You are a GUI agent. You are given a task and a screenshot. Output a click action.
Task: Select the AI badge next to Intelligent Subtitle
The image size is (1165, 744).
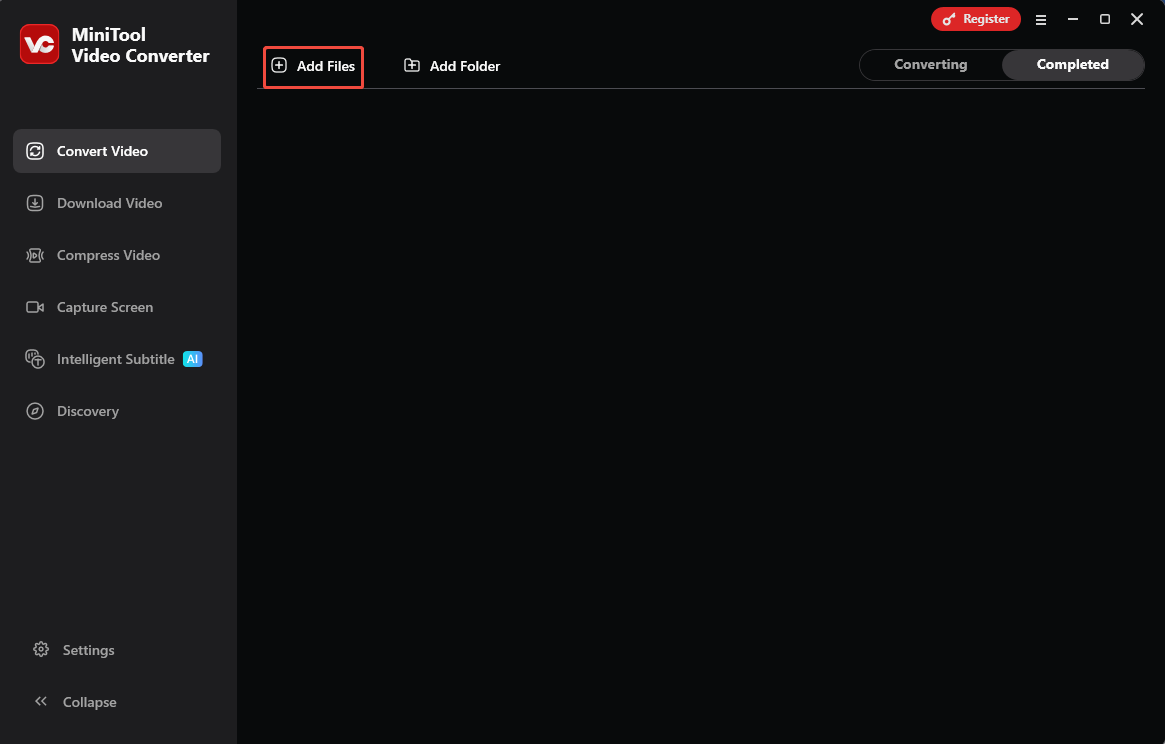coord(192,359)
